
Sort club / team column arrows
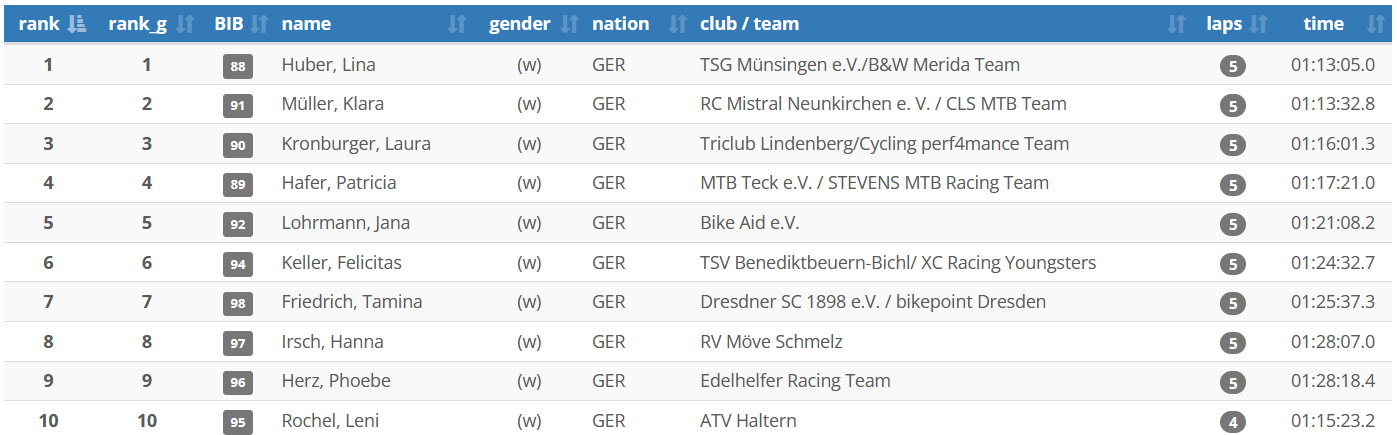pos(1176,24)
